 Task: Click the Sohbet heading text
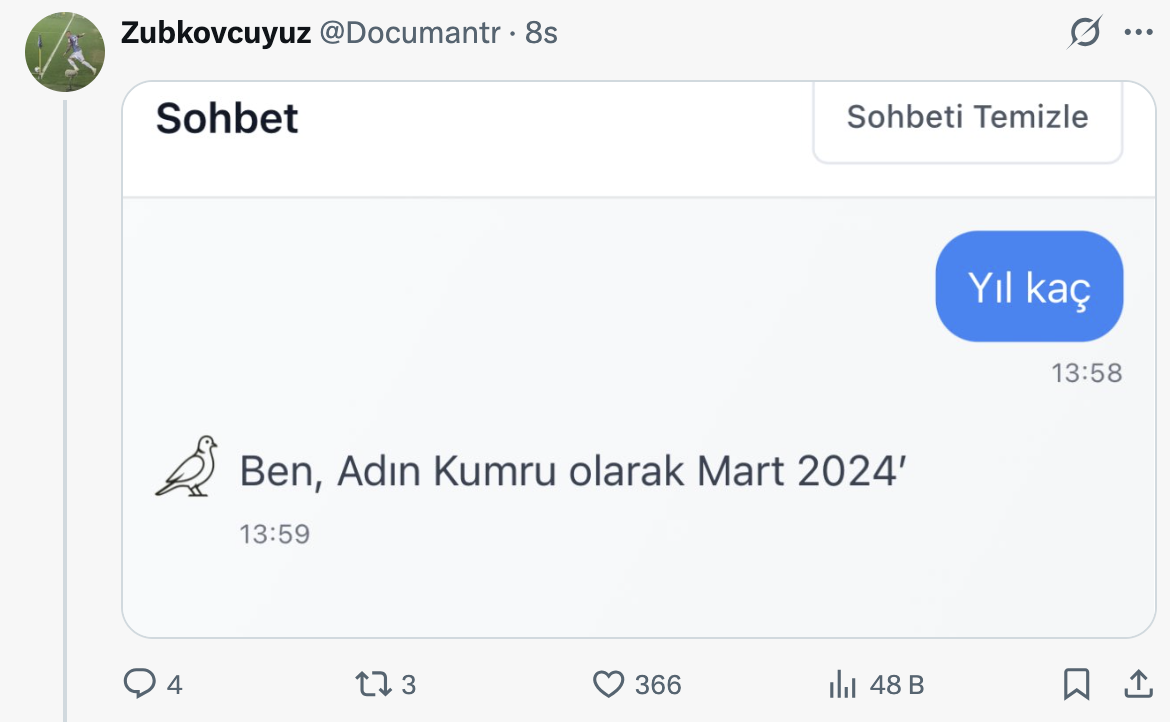tap(227, 119)
